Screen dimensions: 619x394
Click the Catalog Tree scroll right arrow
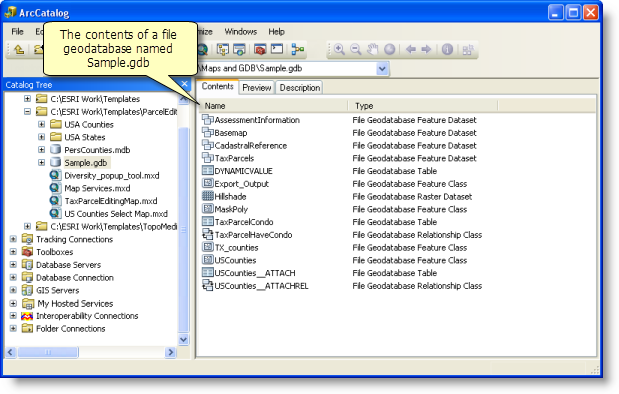pyautogui.click(x=171, y=352)
